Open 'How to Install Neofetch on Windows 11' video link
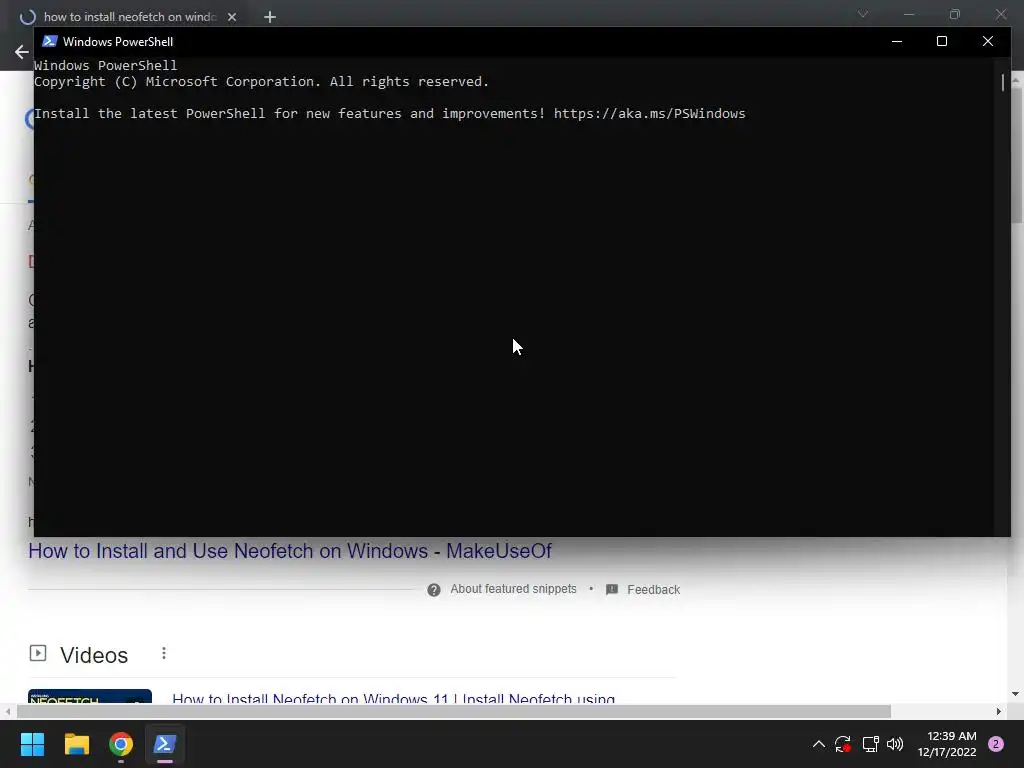 tap(393, 698)
